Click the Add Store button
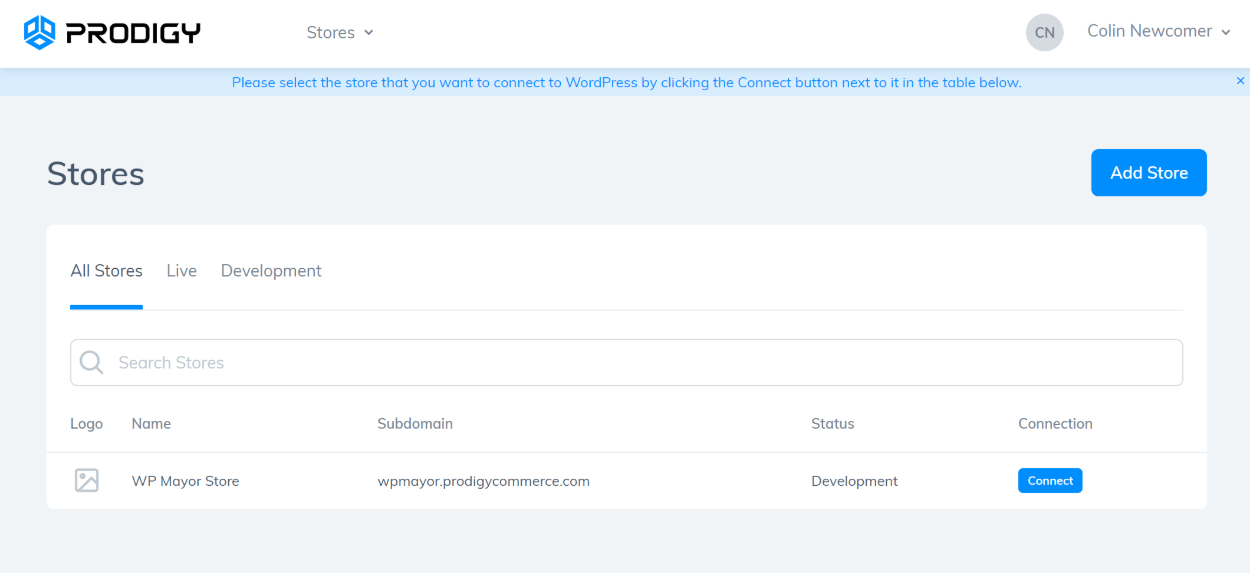This screenshot has height=573, width=1250. point(1149,173)
